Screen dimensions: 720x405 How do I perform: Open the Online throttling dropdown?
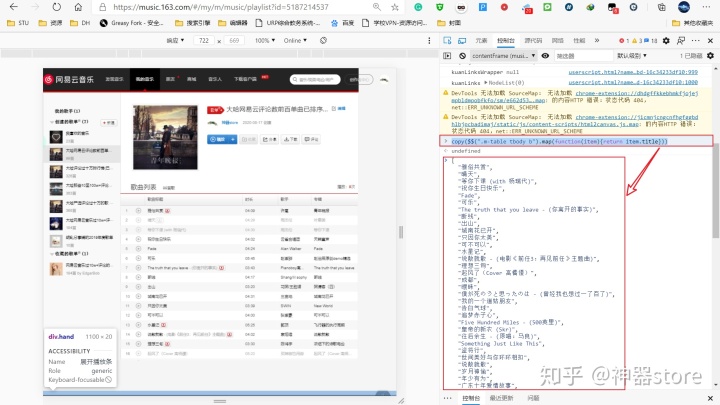(295, 40)
